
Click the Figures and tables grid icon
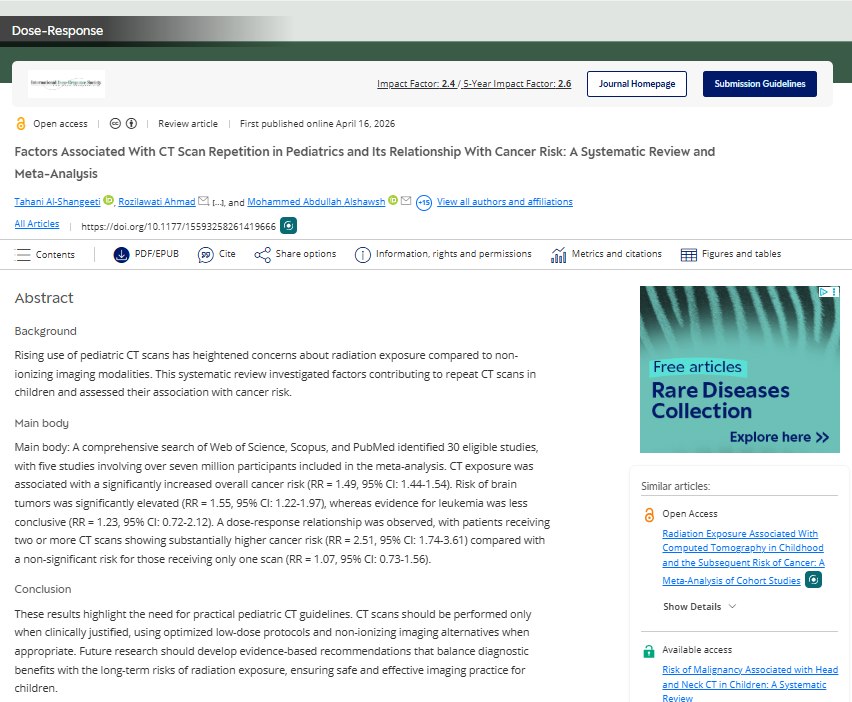pos(688,254)
